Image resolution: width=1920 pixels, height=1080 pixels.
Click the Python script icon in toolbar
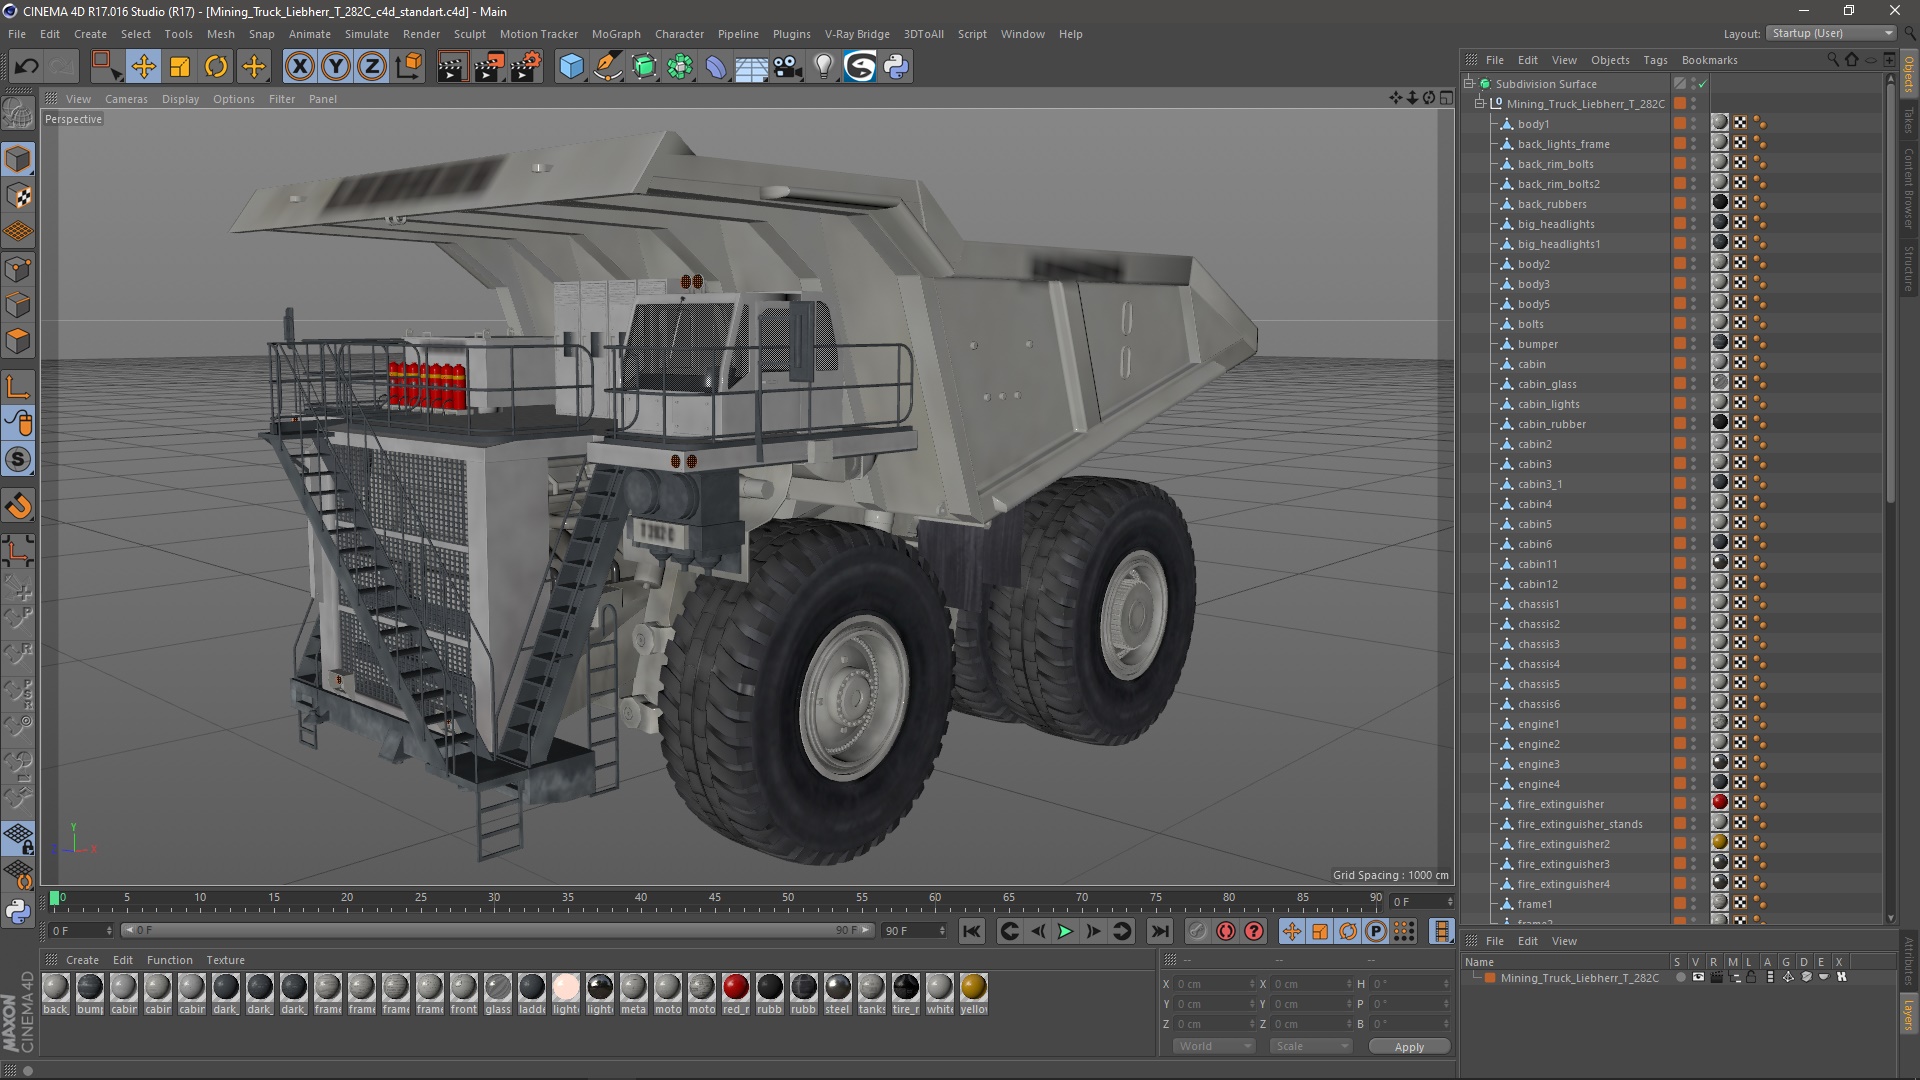[x=897, y=67]
